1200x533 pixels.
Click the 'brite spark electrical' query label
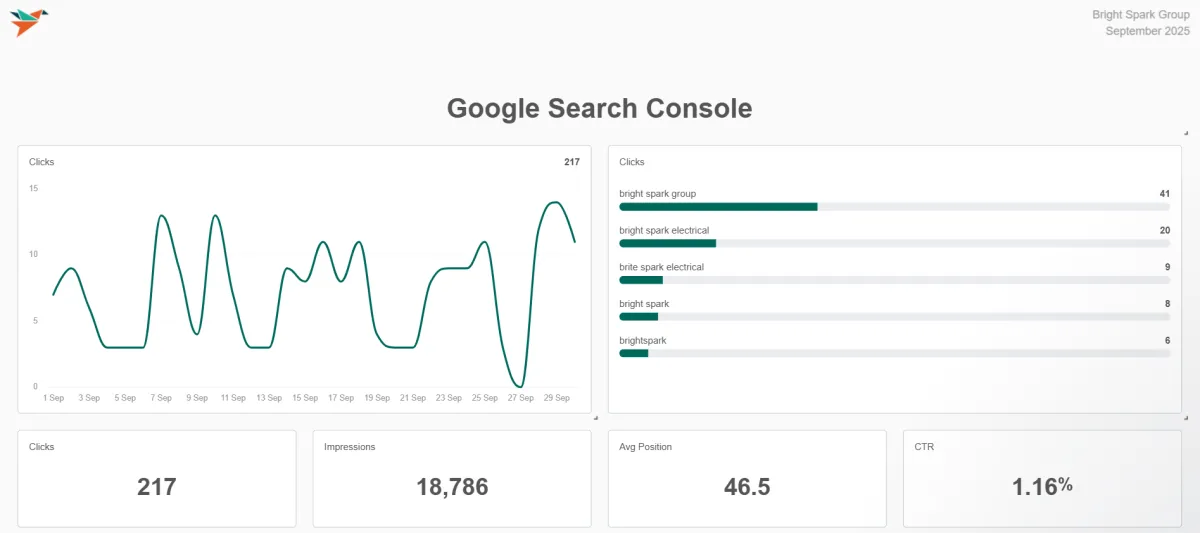point(661,267)
